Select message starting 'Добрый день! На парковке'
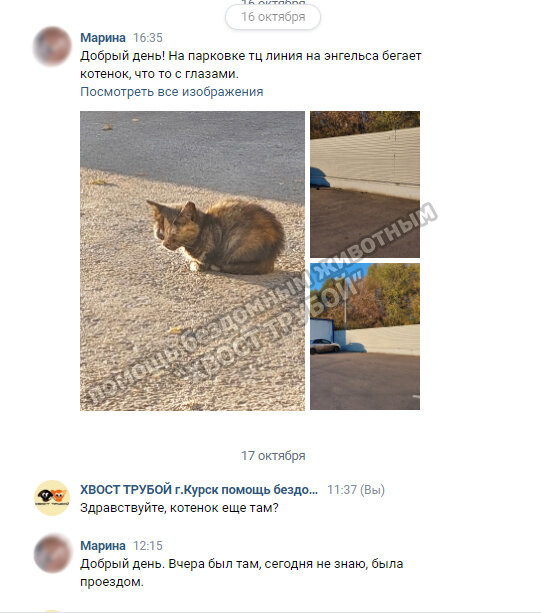 coord(251,65)
